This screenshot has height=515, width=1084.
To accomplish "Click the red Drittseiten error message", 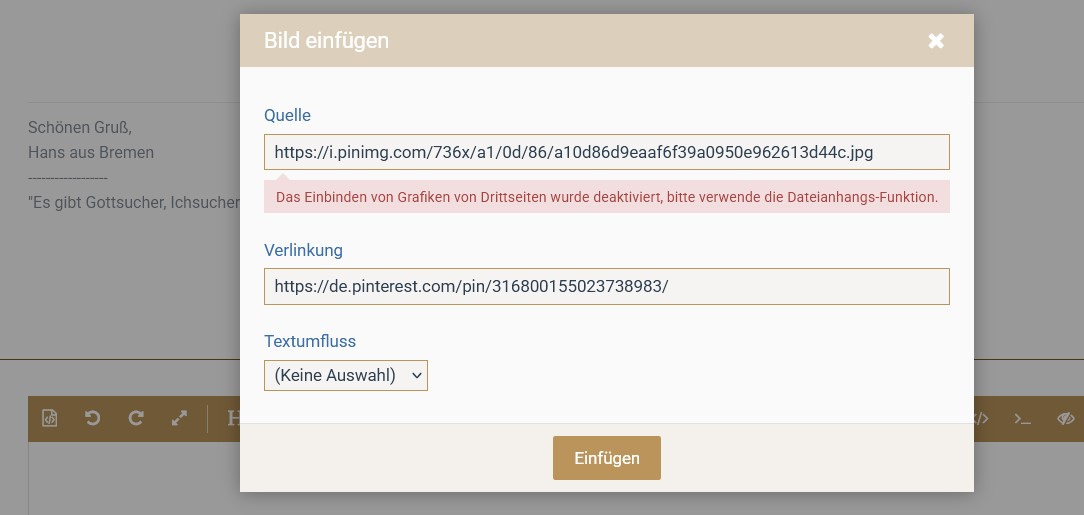I will (x=606, y=197).
